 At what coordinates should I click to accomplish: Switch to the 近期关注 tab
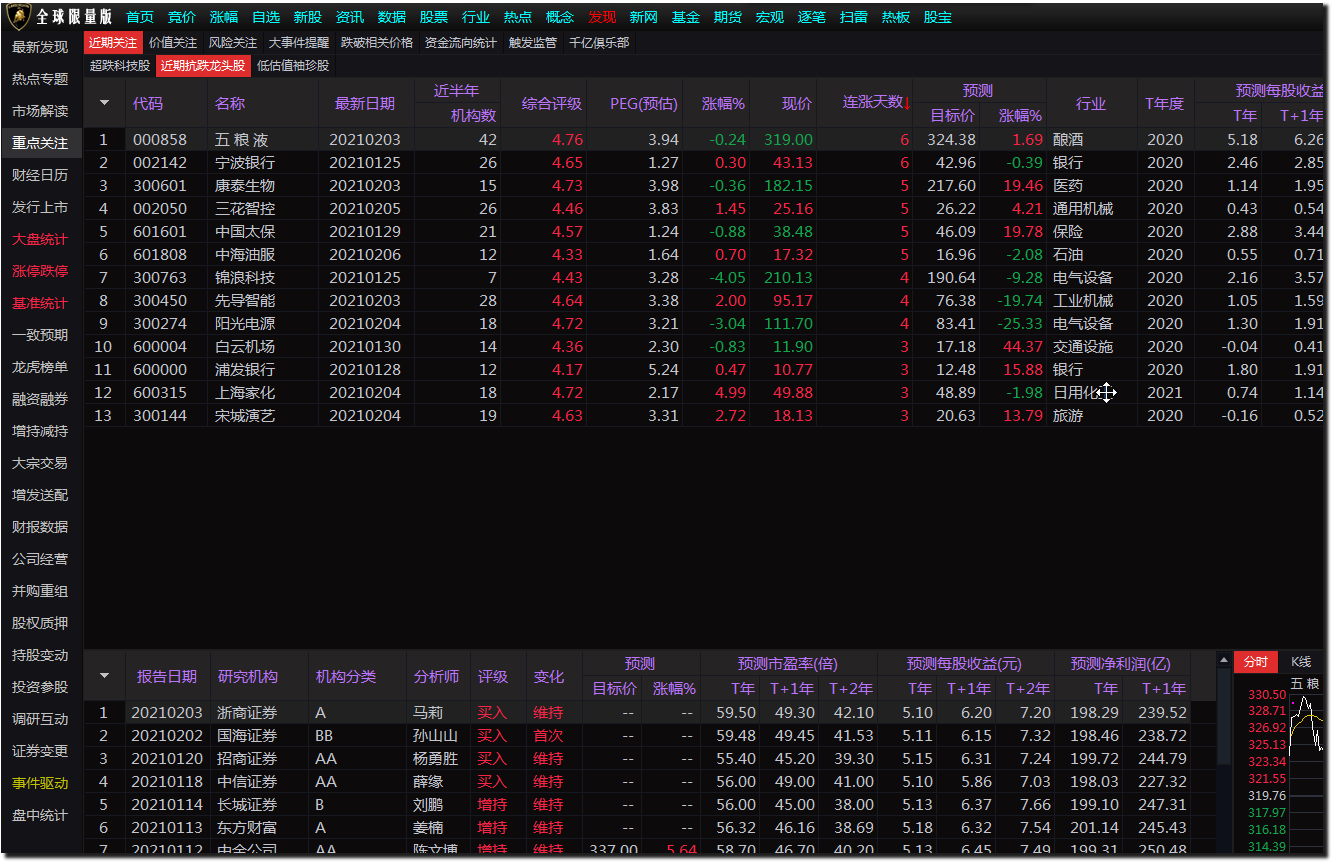click(113, 43)
